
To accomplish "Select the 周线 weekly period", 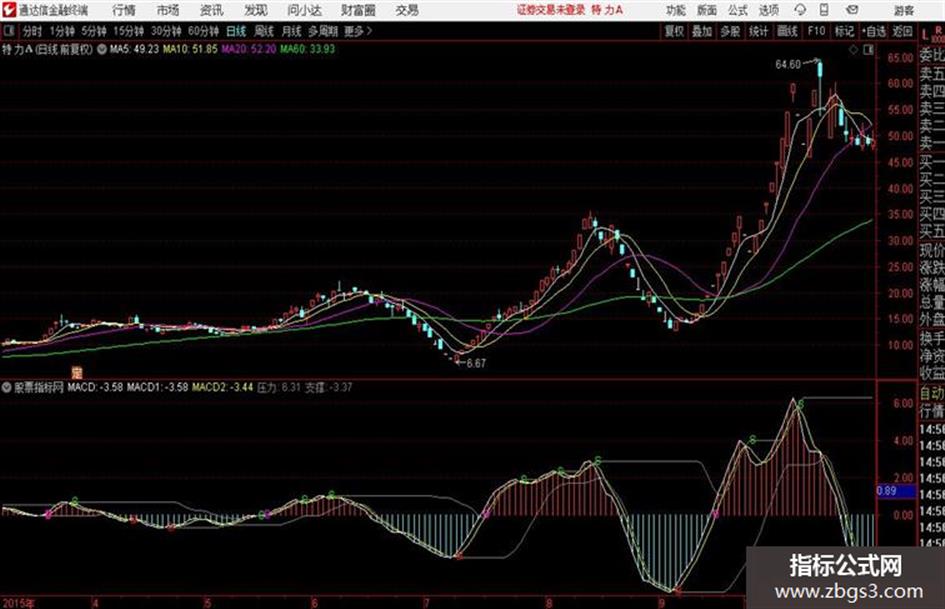I will (264, 31).
